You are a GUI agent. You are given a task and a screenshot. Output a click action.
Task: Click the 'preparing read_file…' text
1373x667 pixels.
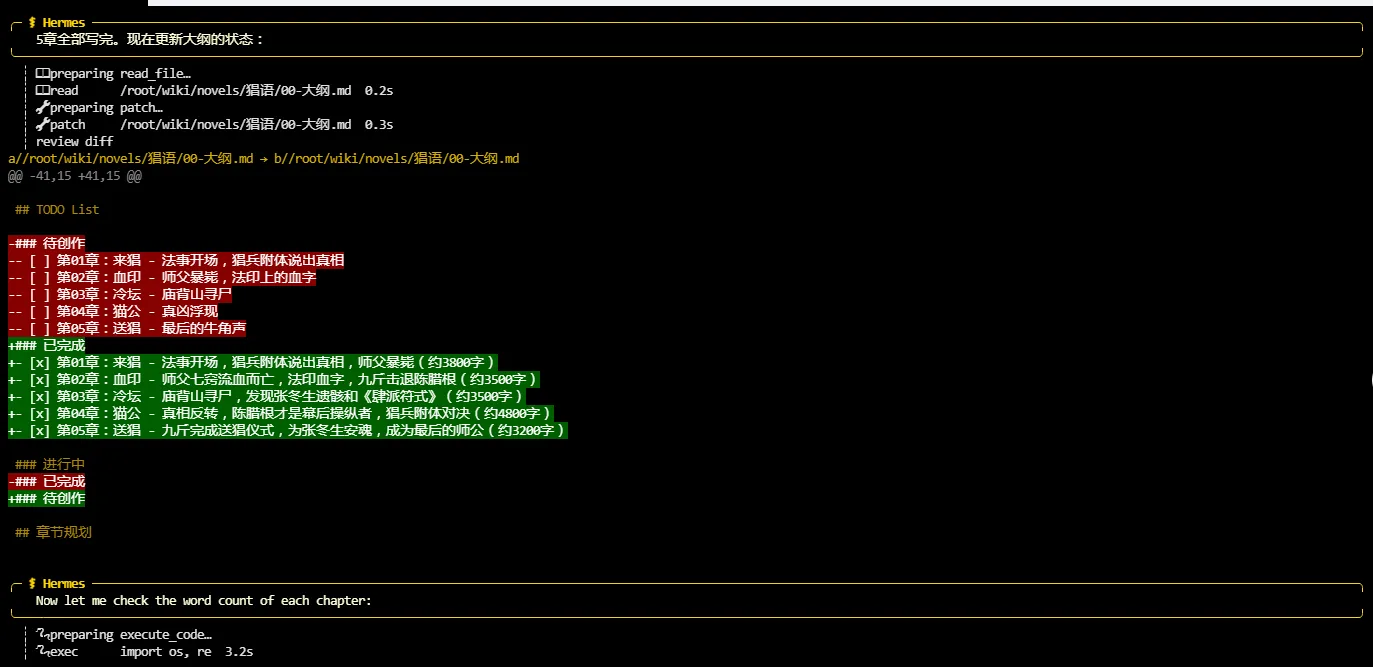[120, 73]
